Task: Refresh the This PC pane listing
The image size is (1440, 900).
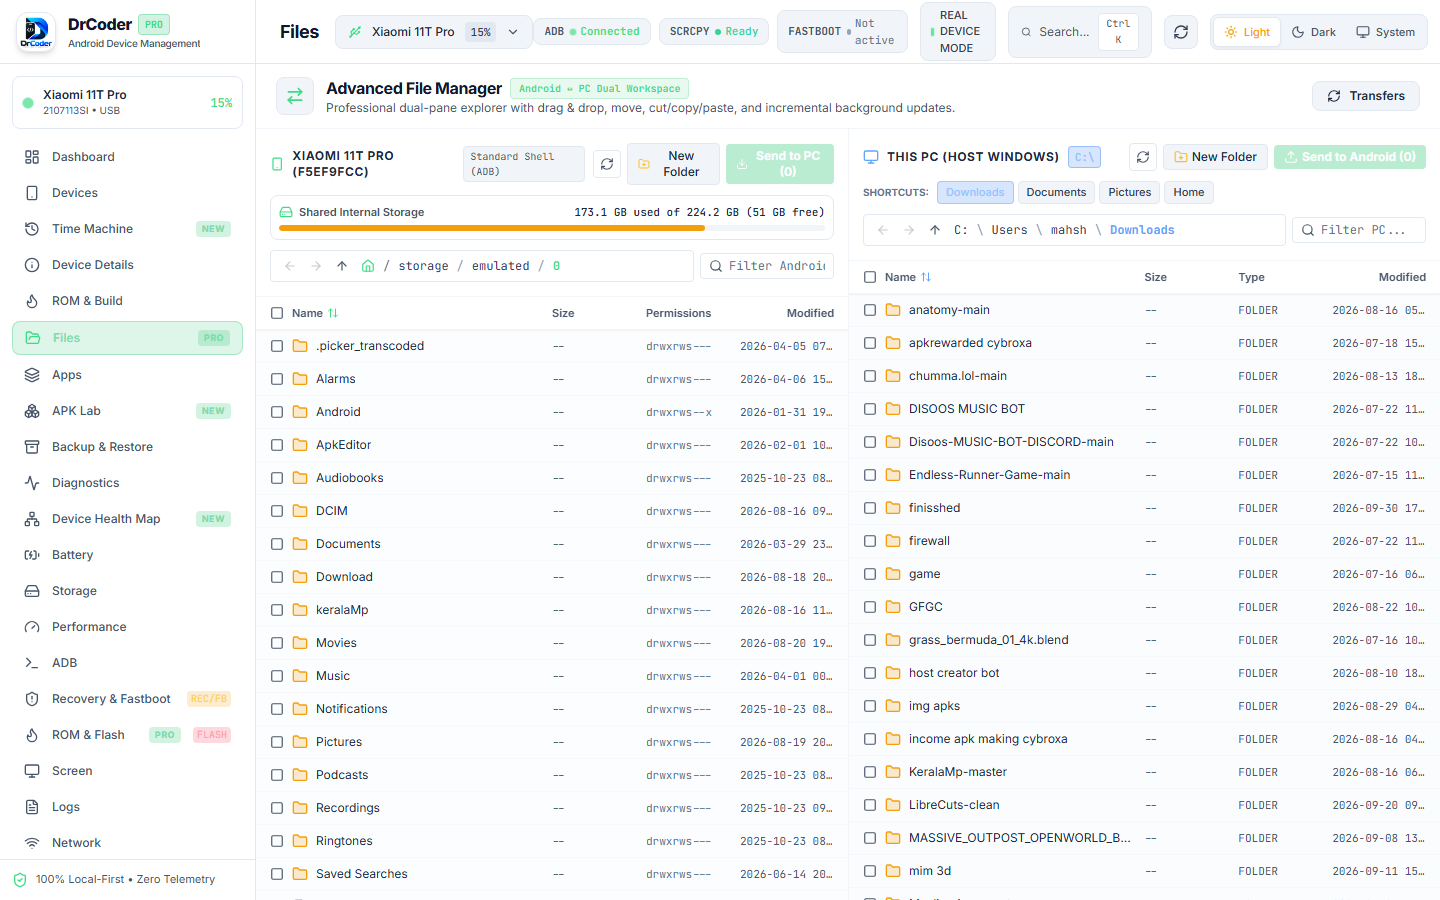Action: (x=1143, y=157)
